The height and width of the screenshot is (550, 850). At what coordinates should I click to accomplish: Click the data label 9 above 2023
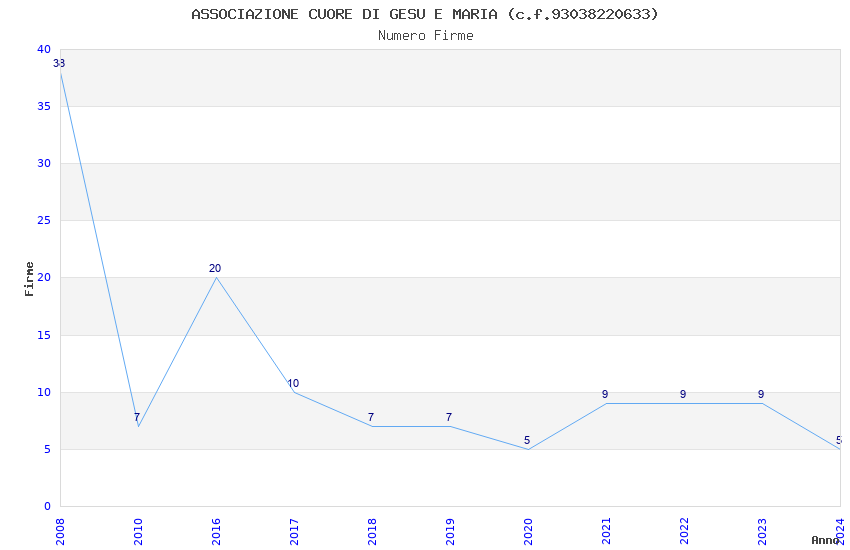(x=761, y=394)
